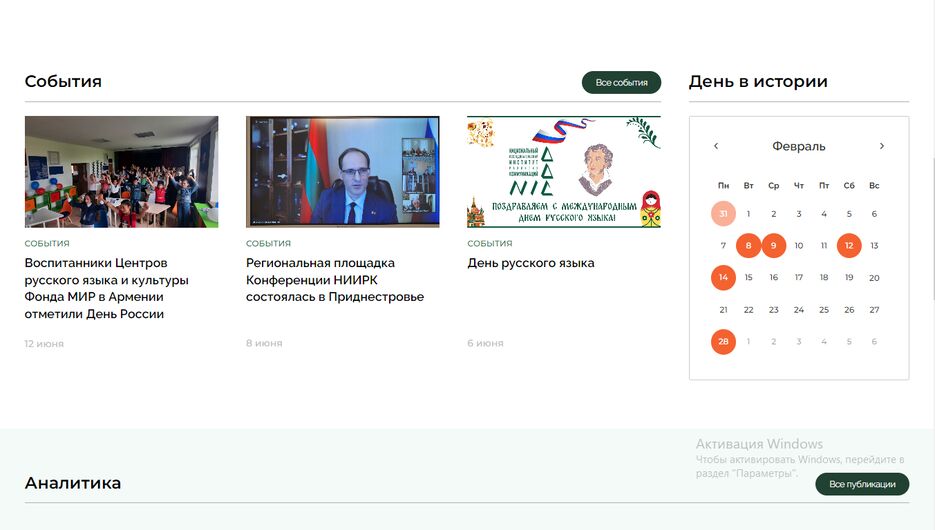Viewport: 935px width, 530px height.
Task: Select highlighted date 8 in calendar
Action: pos(748,246)
